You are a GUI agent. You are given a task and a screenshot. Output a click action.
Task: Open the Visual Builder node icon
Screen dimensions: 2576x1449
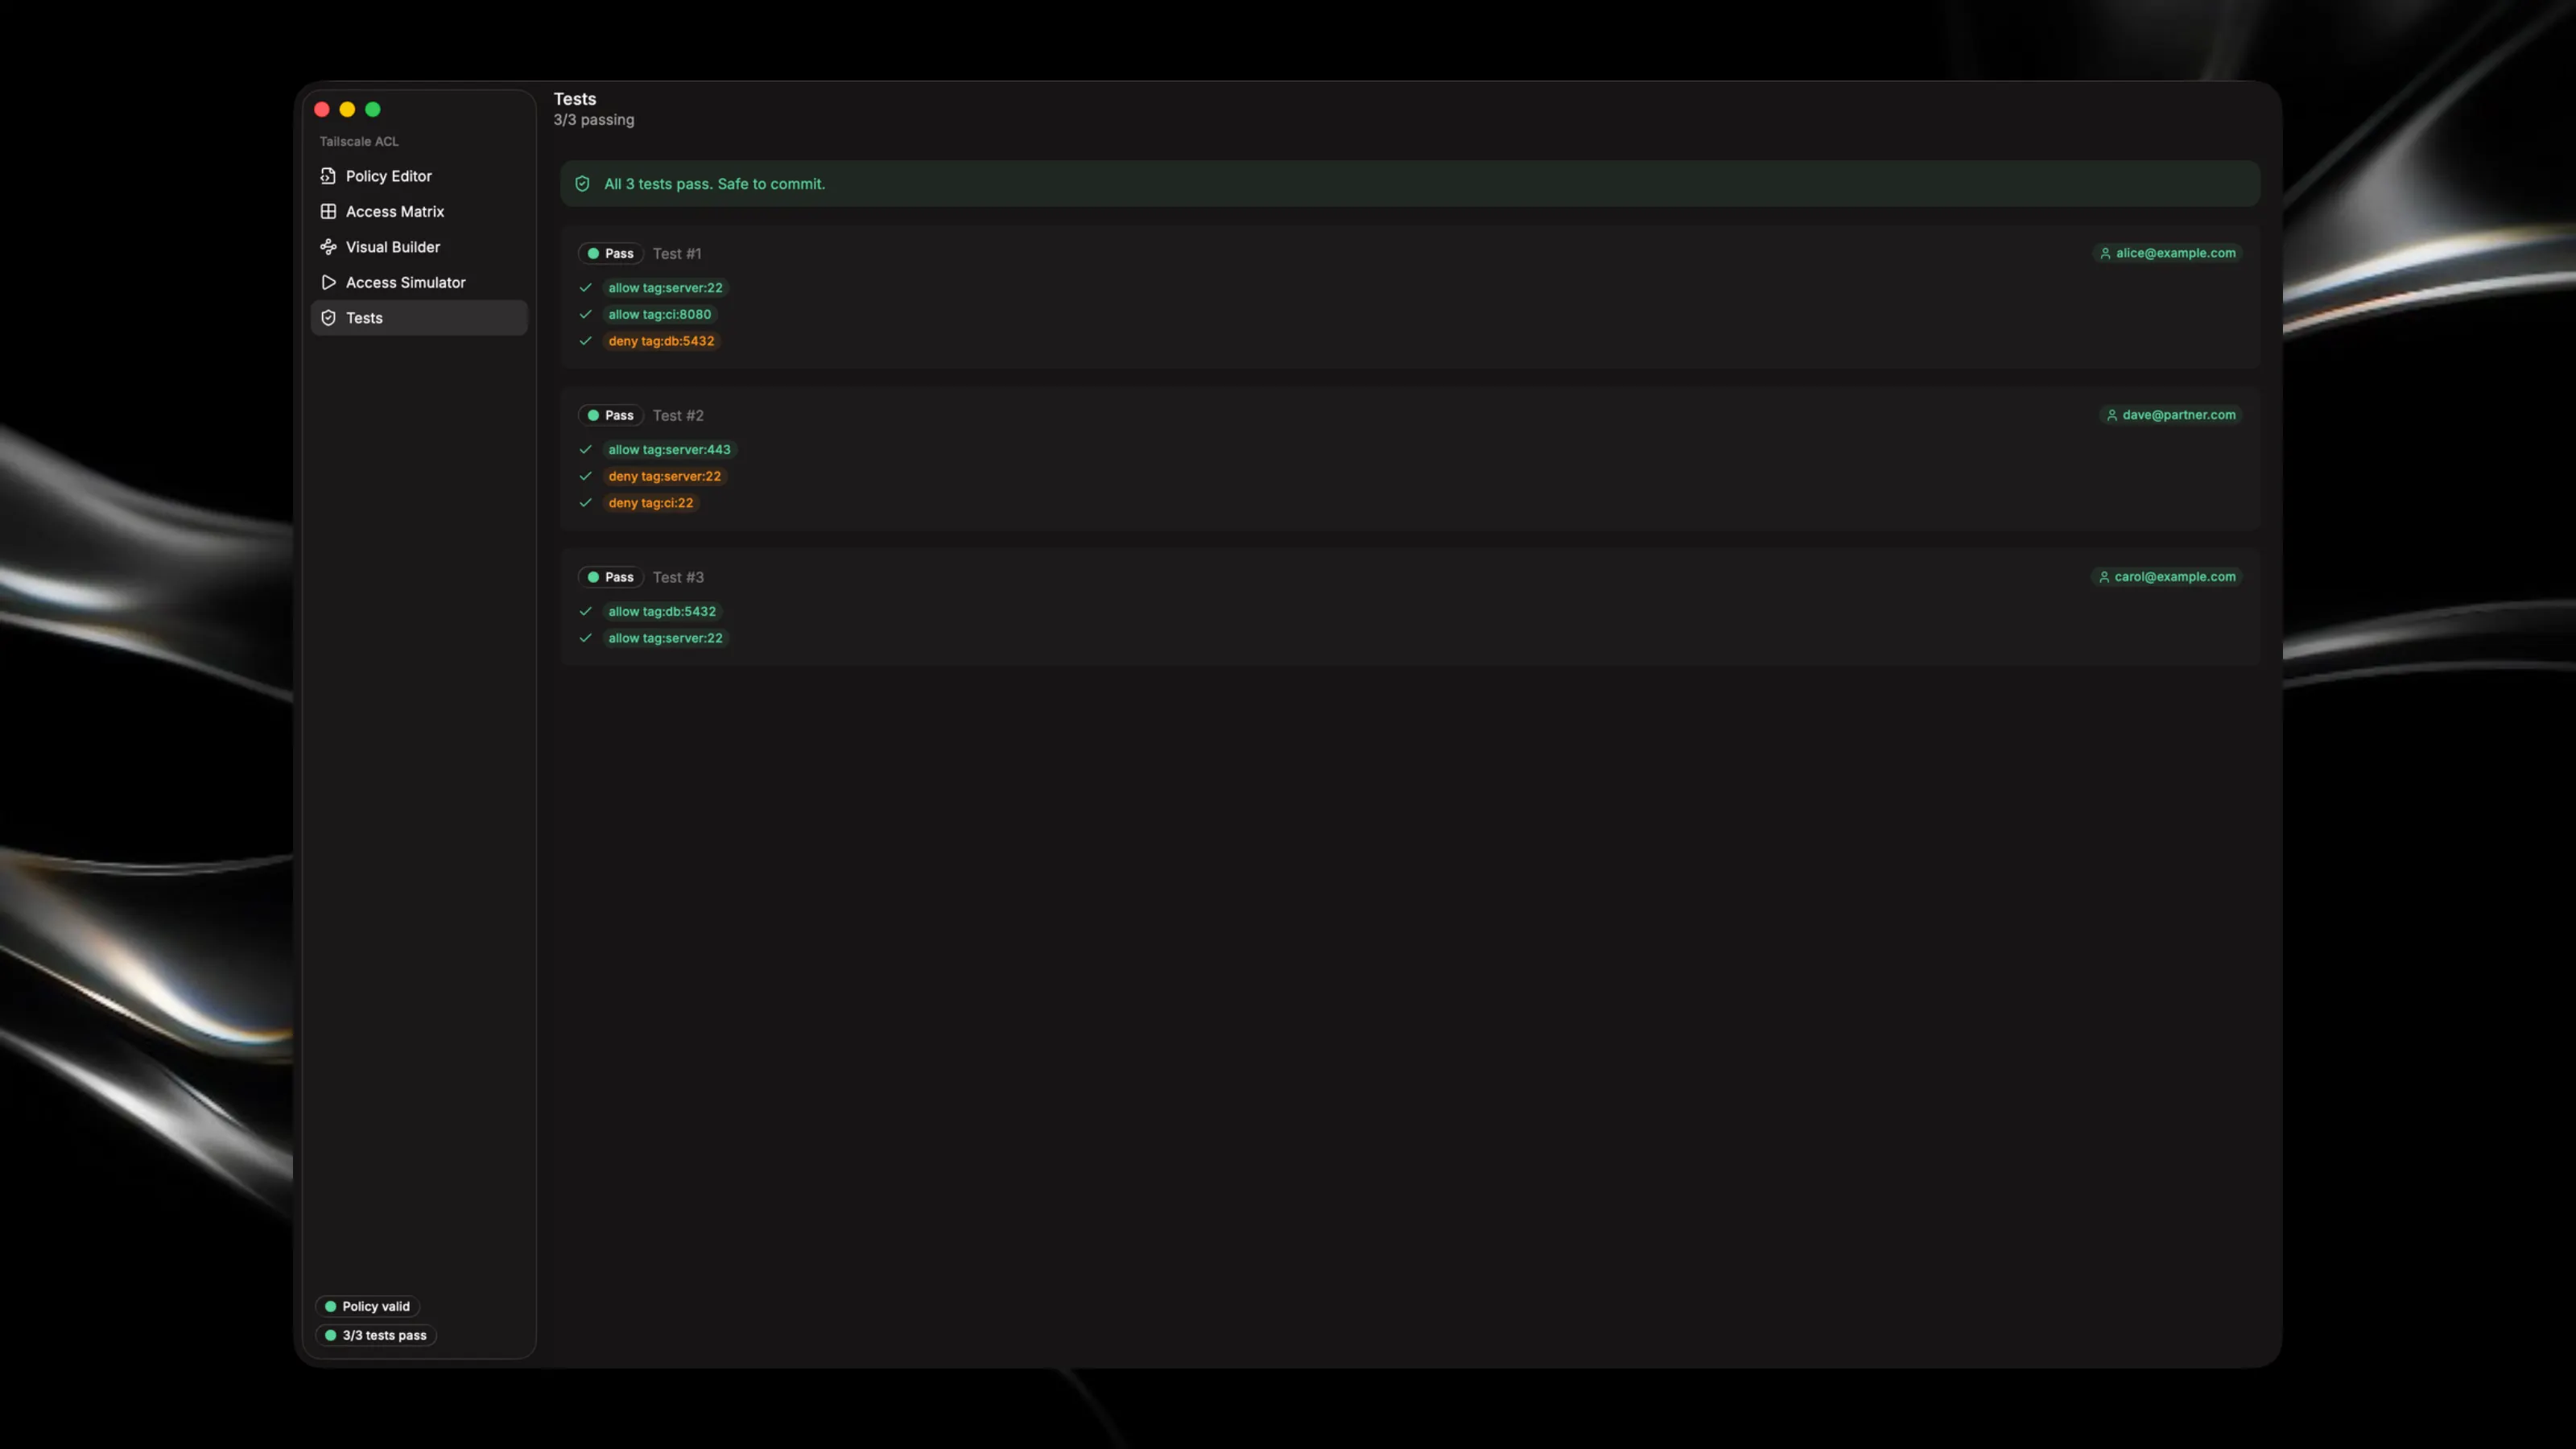point(328,247)
